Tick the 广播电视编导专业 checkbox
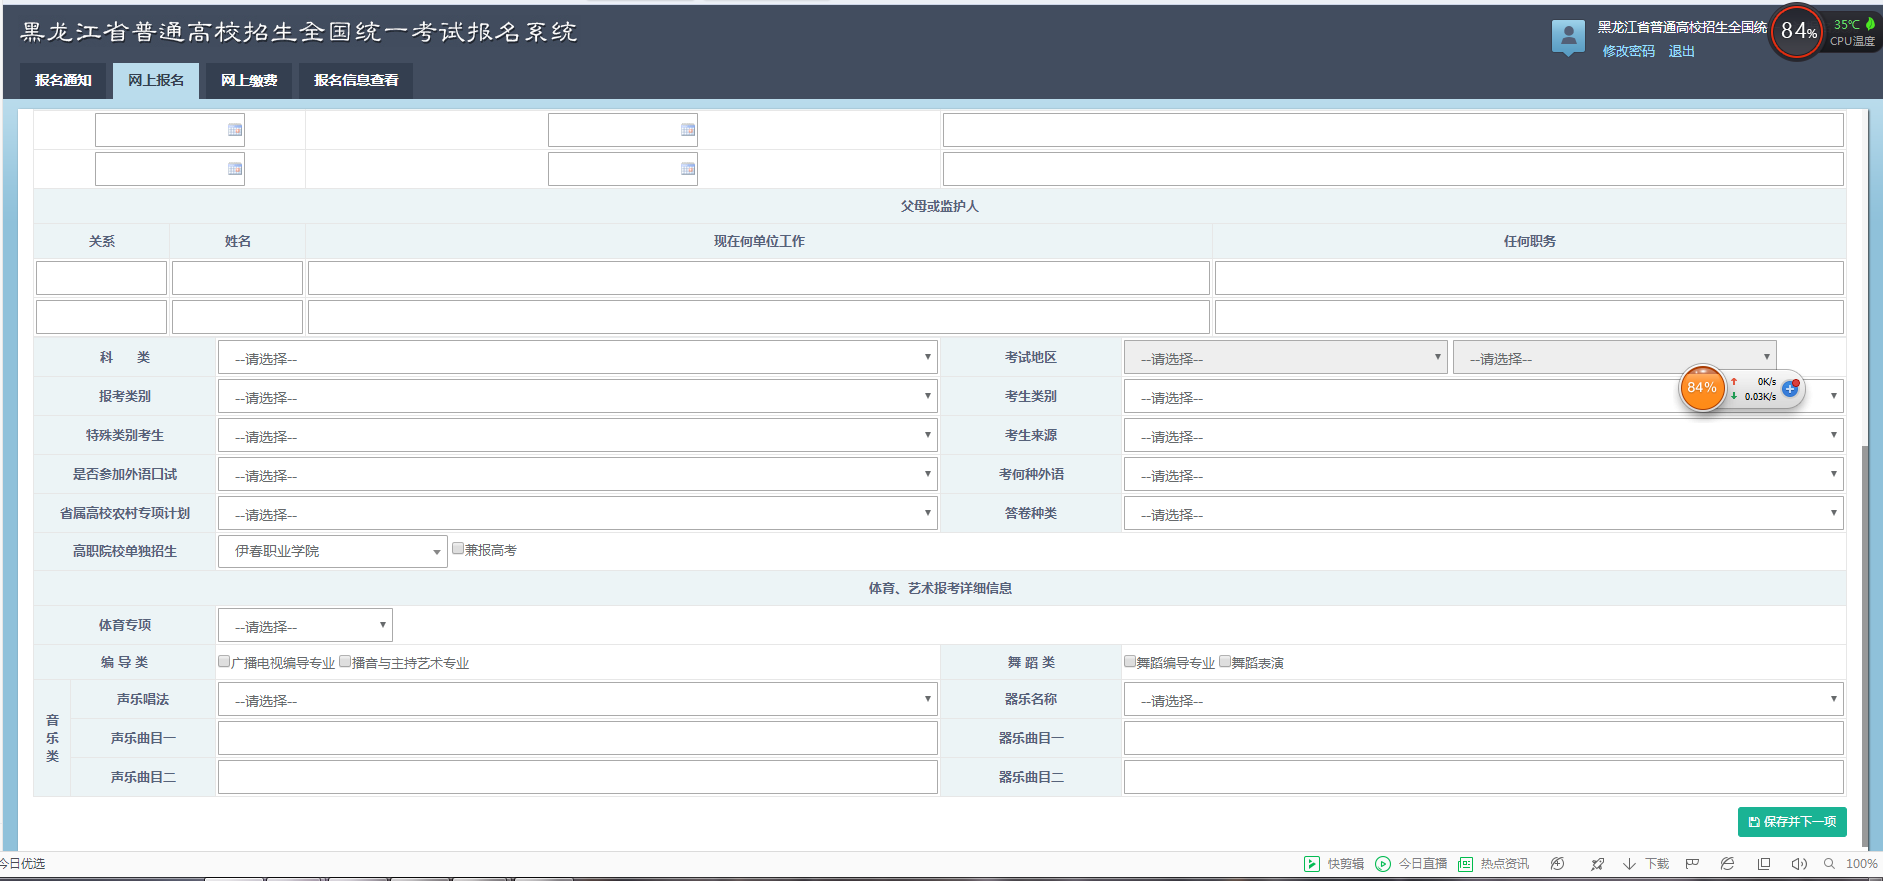Screen dimensions: 1883x881 [x=224, y=662]
